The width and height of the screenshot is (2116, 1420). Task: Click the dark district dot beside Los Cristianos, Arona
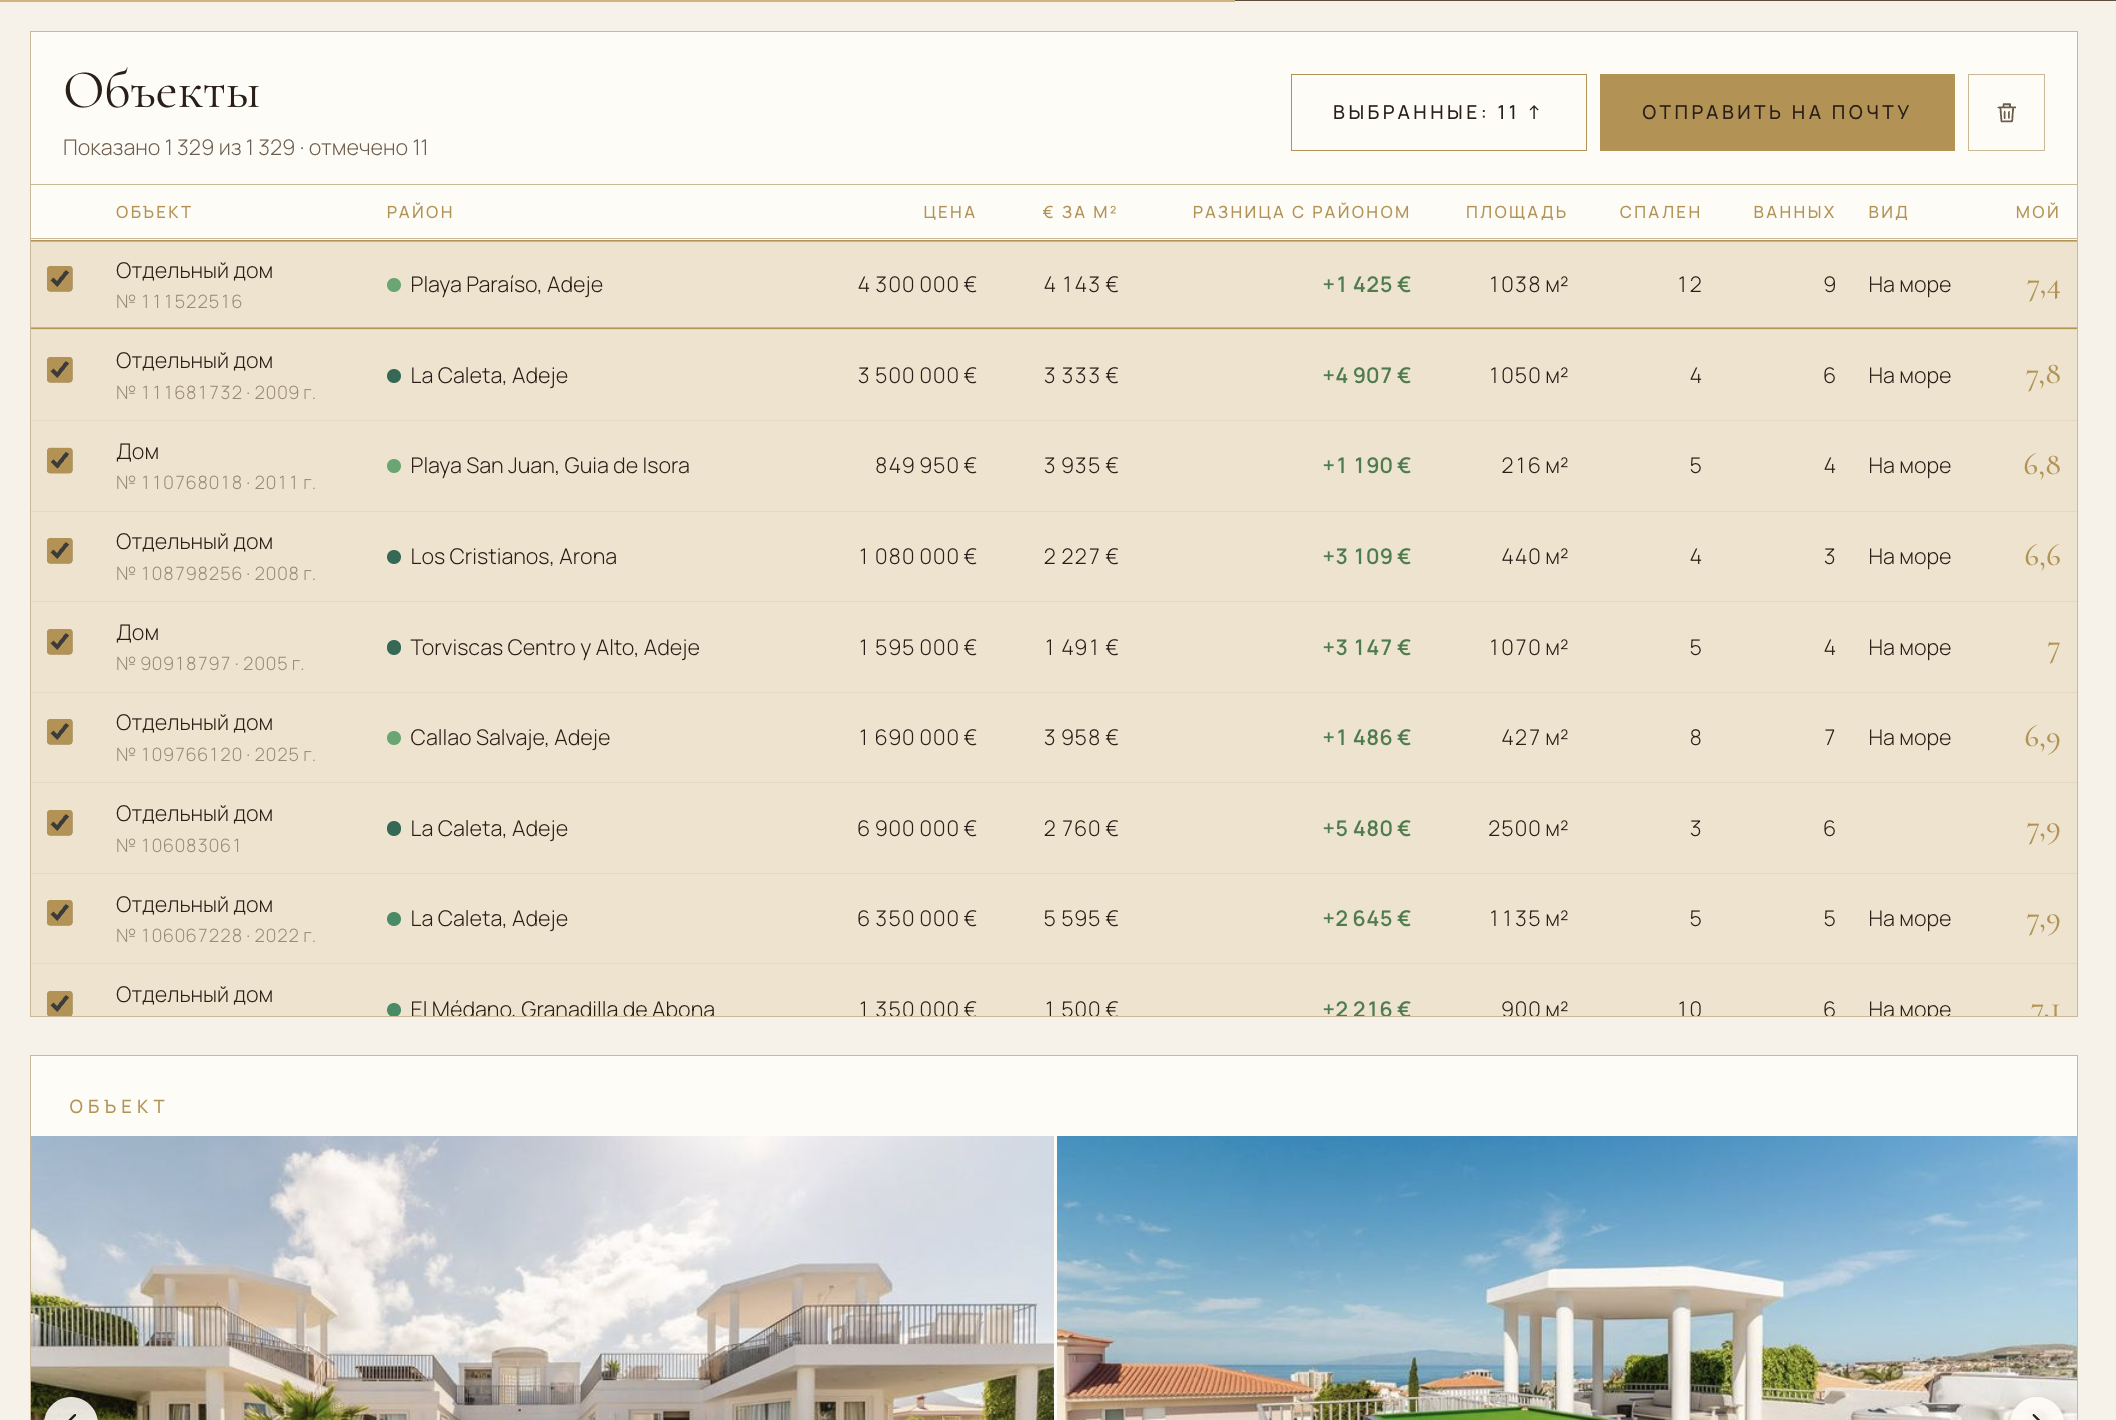tap(394, 557)
